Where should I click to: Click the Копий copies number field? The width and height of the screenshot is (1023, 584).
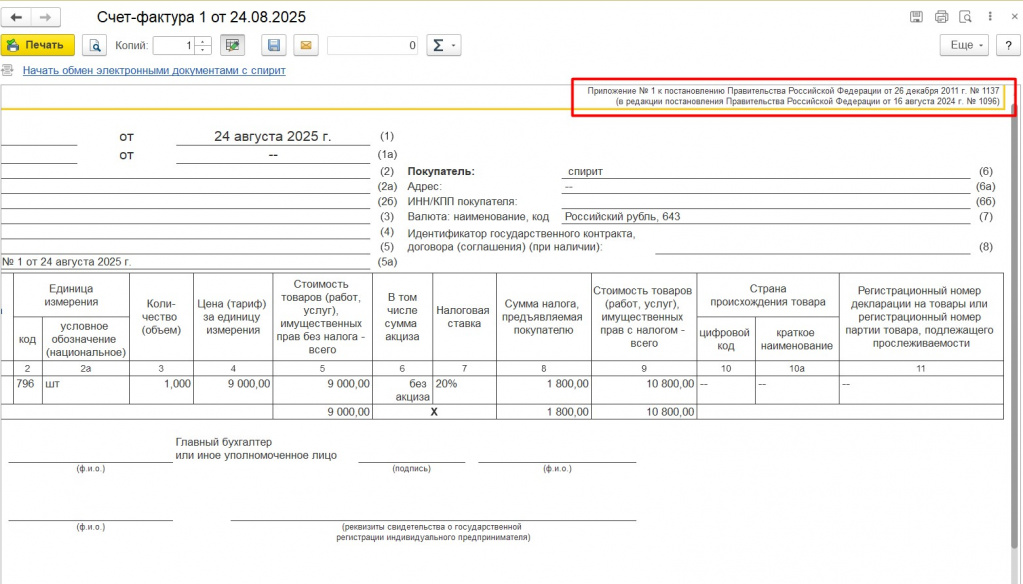pyautogui.click(x=174, y=45)
